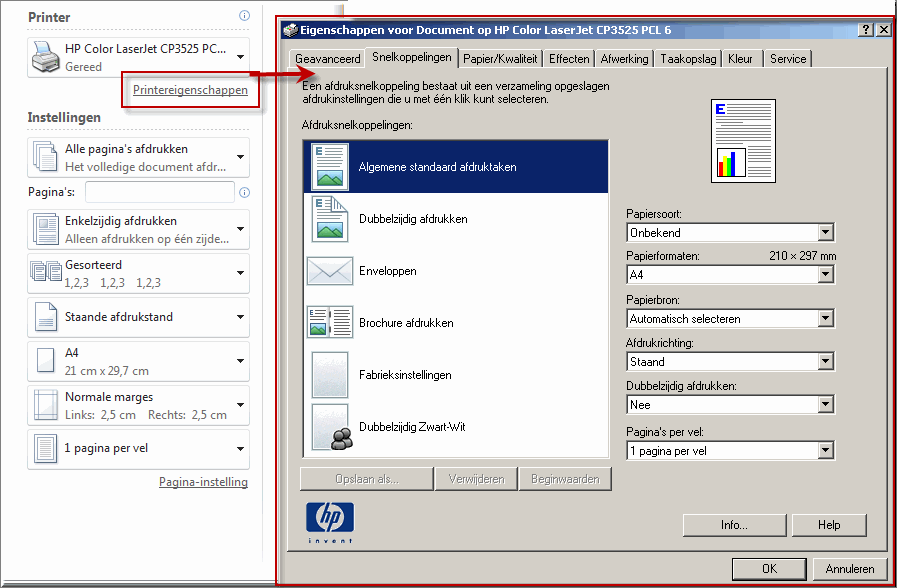Pick the Brochure afdrukken shortcut icon

click(x=330, y=323)
